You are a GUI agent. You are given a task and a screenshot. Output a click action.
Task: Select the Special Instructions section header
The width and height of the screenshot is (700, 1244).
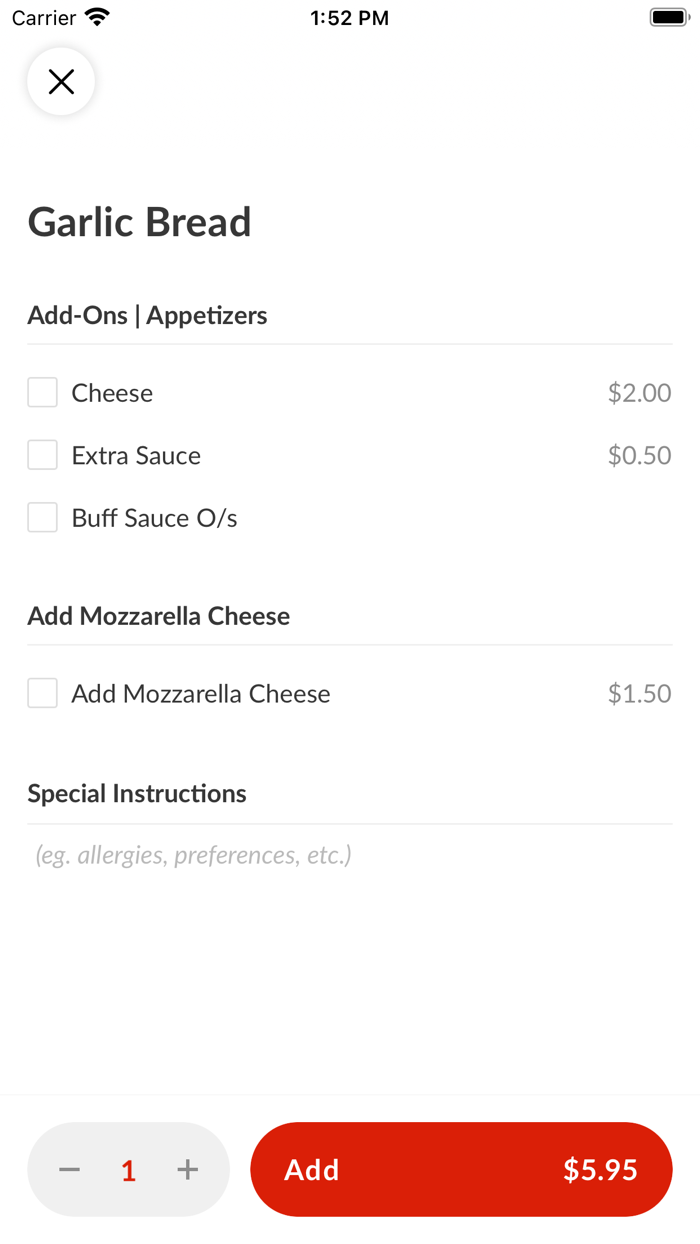pos(136,793)
